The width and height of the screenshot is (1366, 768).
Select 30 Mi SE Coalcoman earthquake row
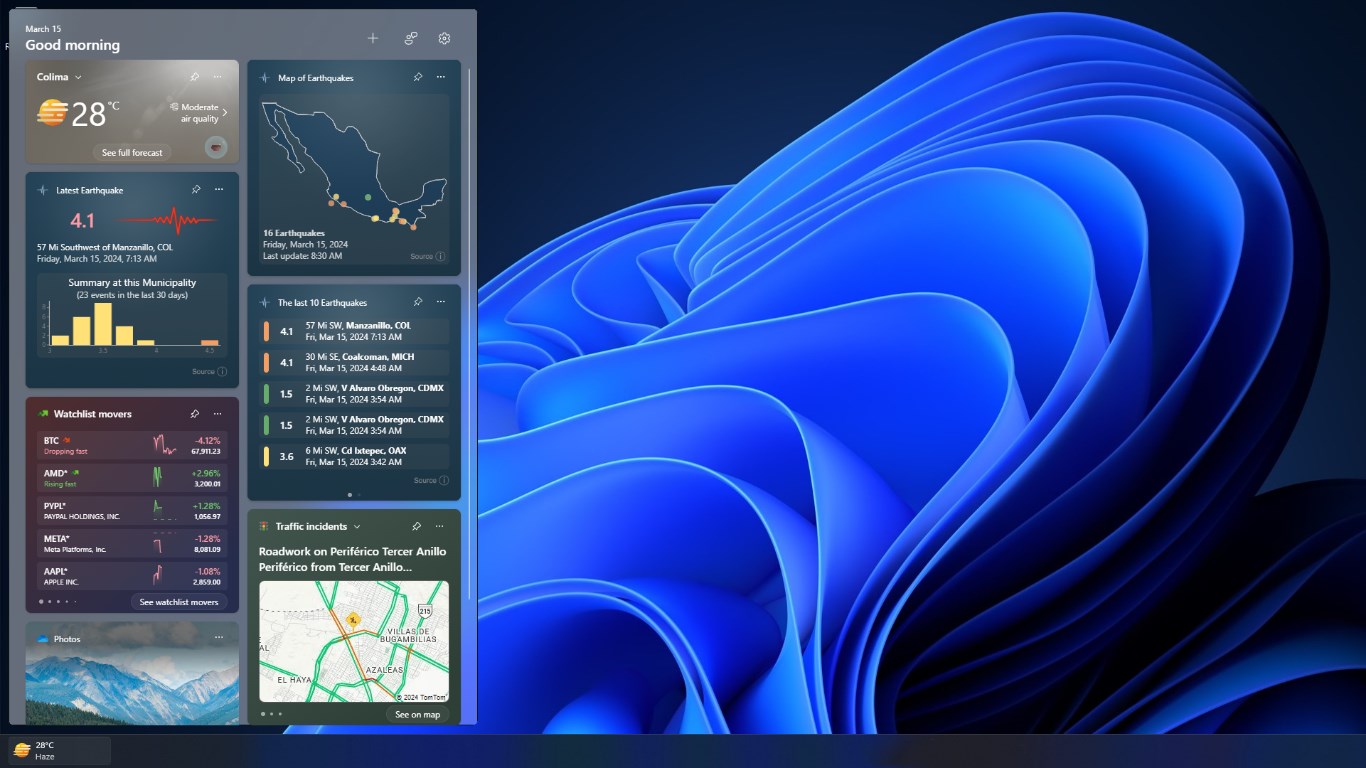click(x=354, y=362)
